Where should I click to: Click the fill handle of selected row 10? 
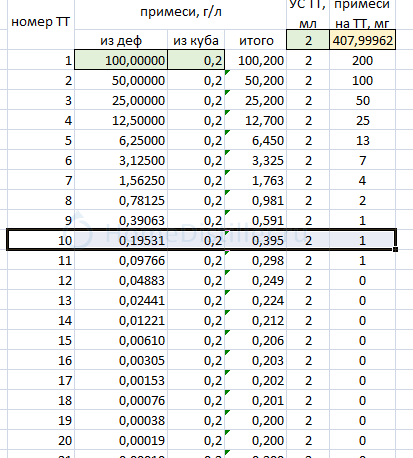click(395, 249)
